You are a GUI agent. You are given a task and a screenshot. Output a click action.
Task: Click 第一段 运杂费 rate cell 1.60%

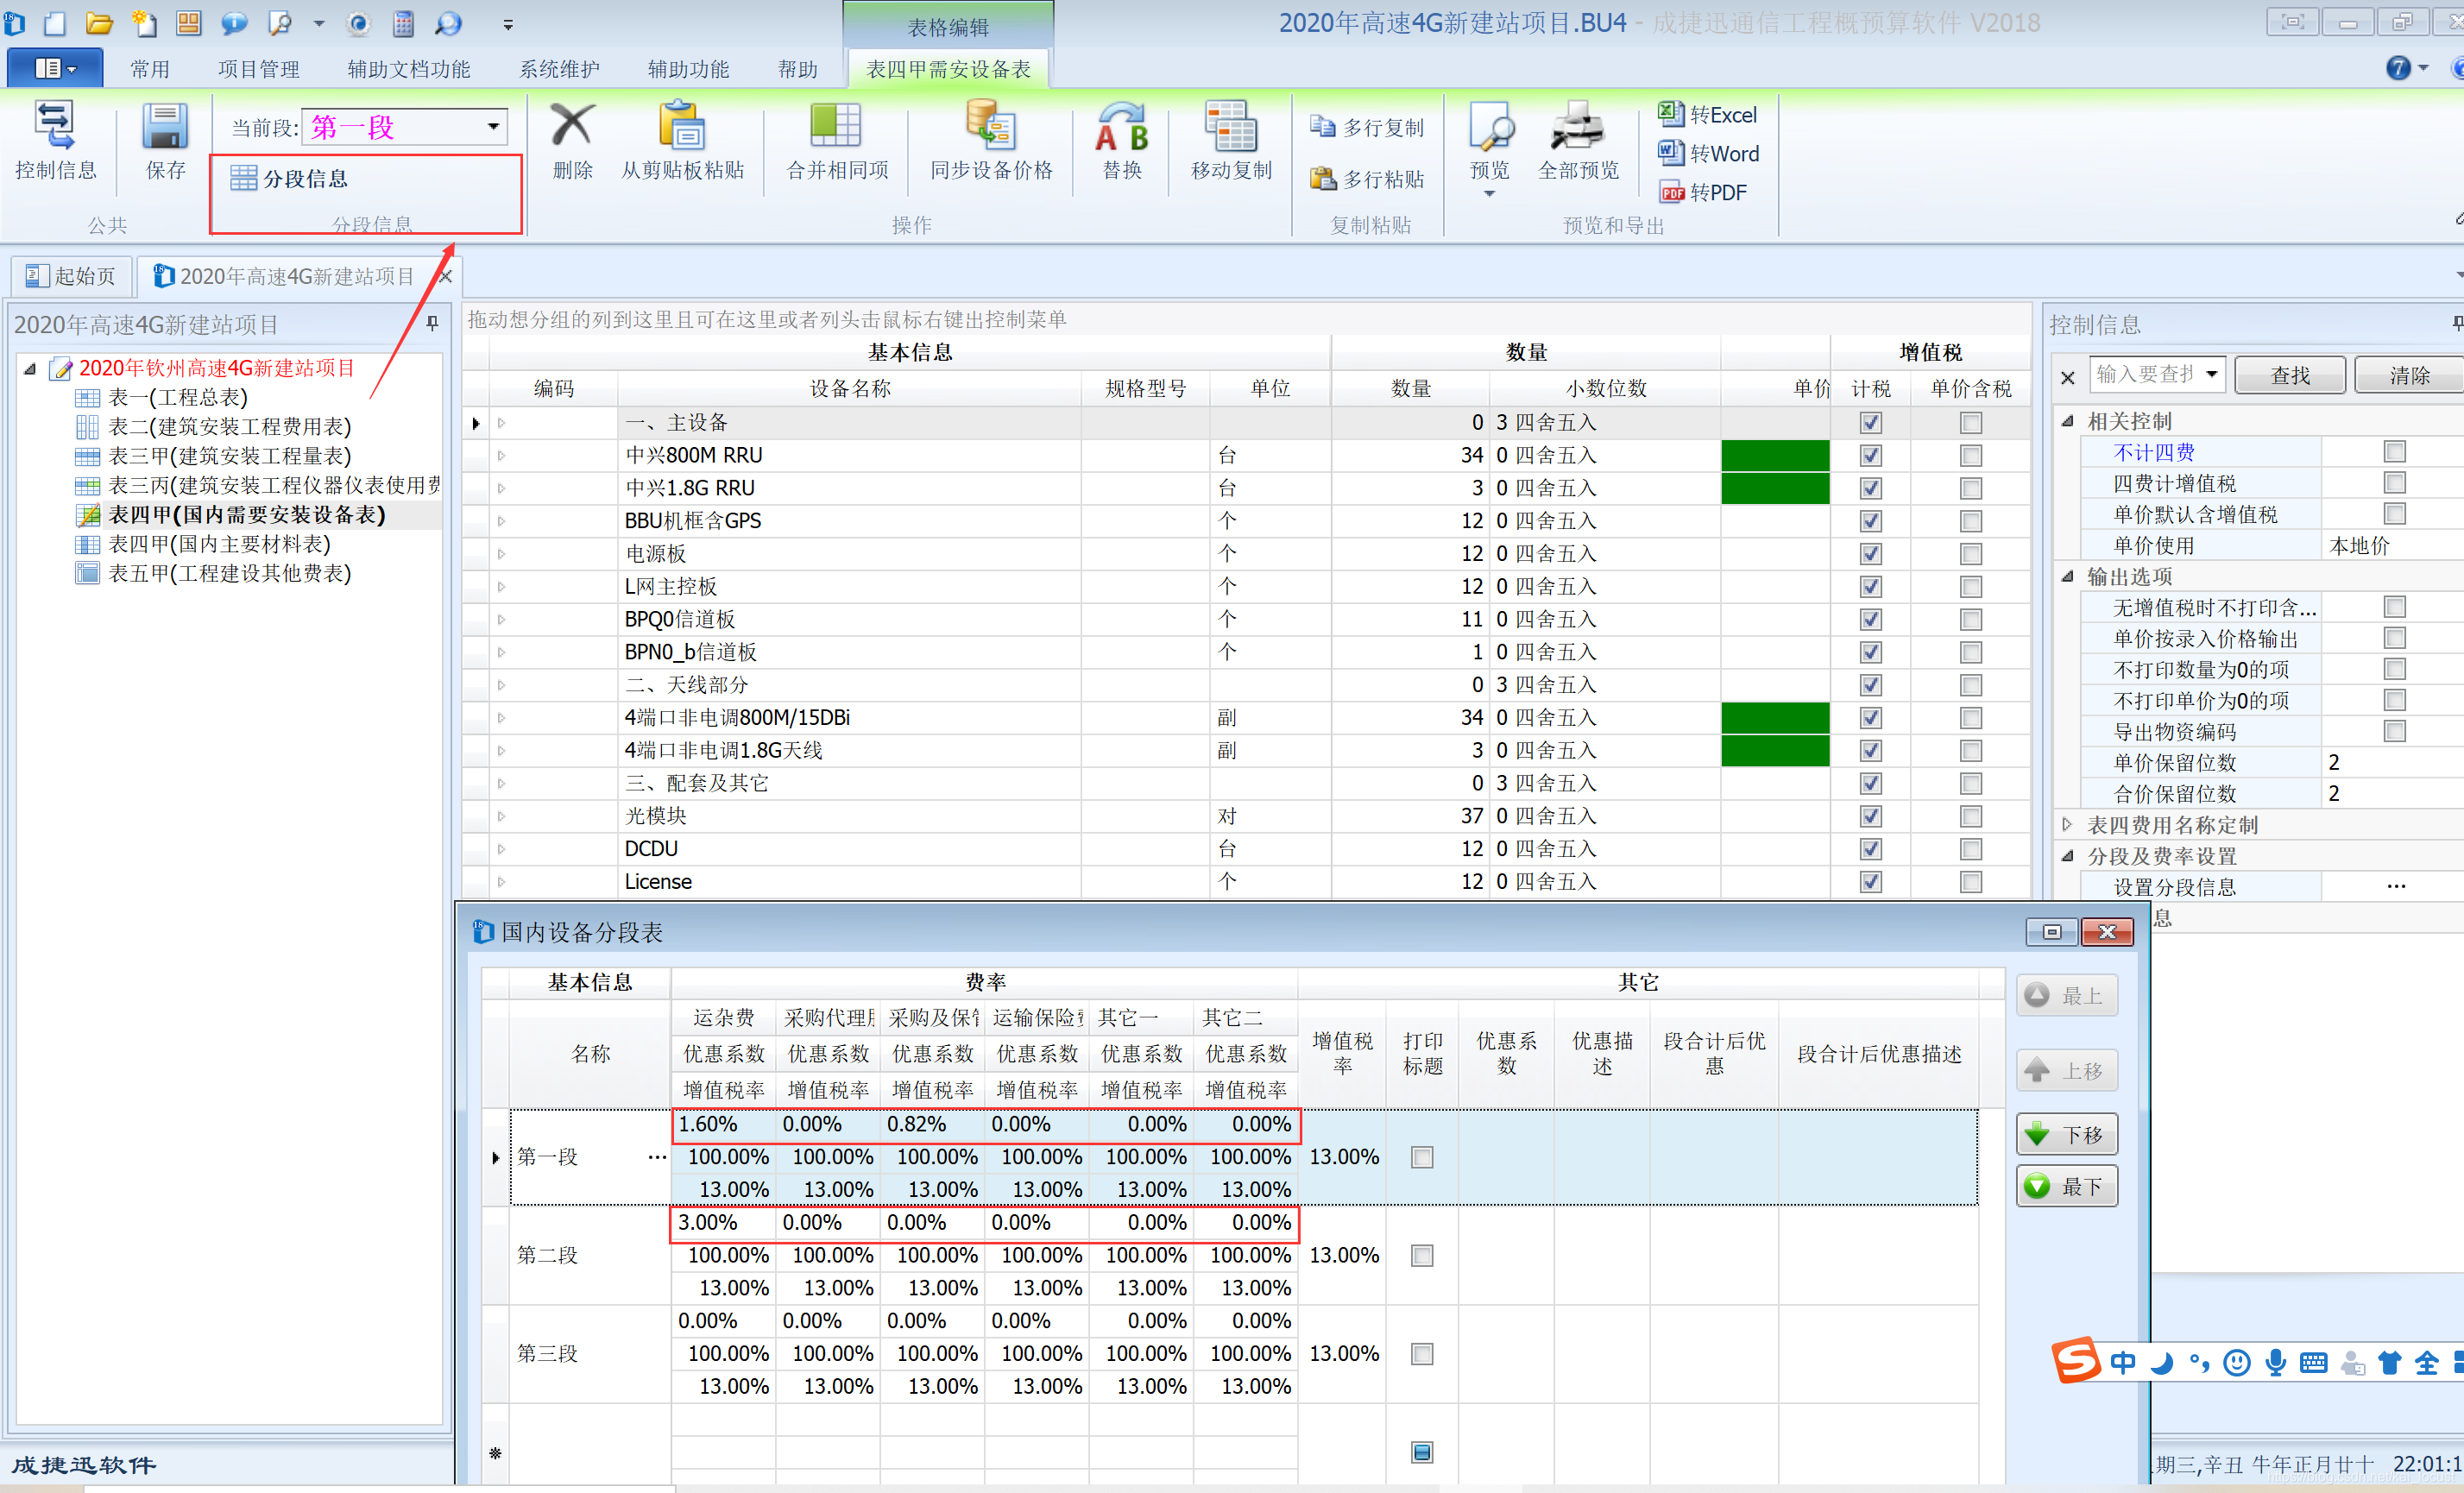coord(724,1124)
